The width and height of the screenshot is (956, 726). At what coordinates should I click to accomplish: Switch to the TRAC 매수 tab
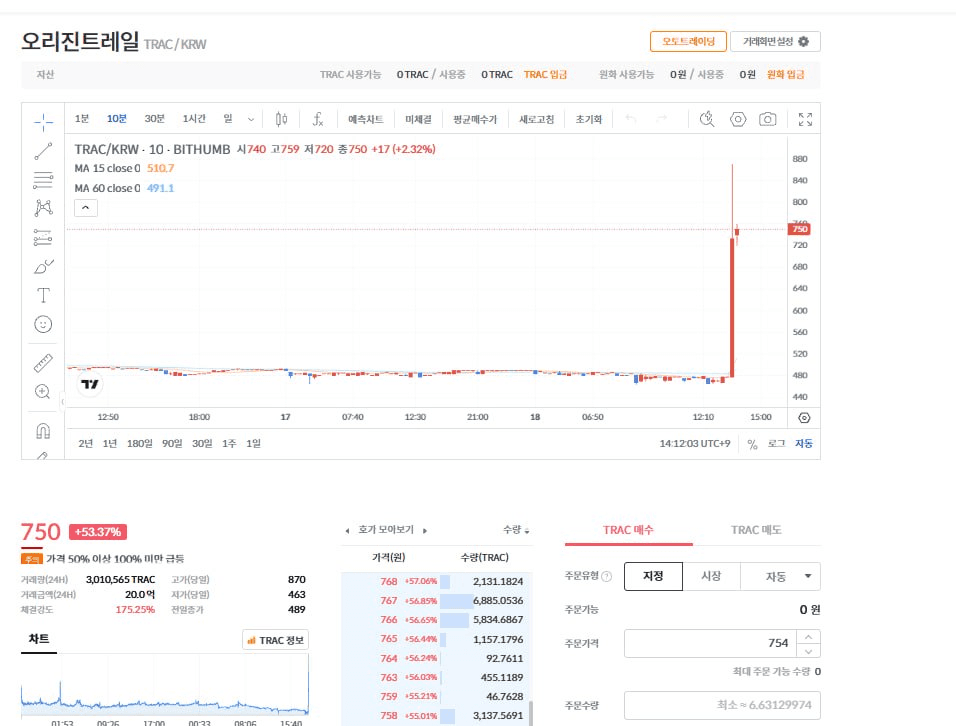pyautogui.click(x=628, y=530)
